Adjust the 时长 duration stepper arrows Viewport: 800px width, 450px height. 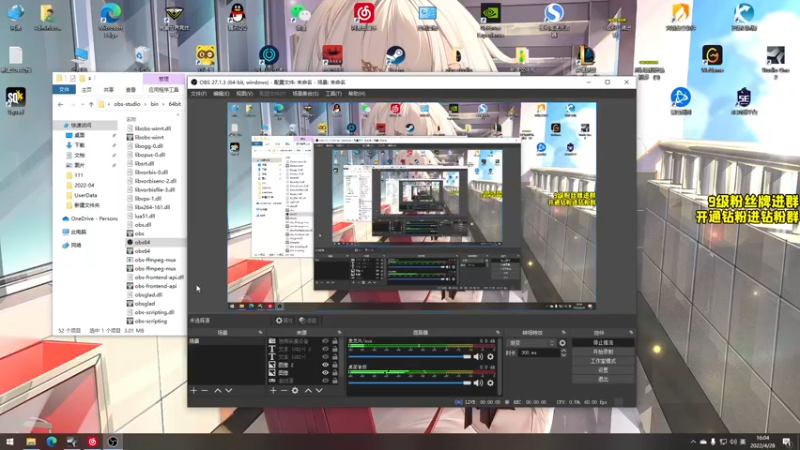point(563,353)
